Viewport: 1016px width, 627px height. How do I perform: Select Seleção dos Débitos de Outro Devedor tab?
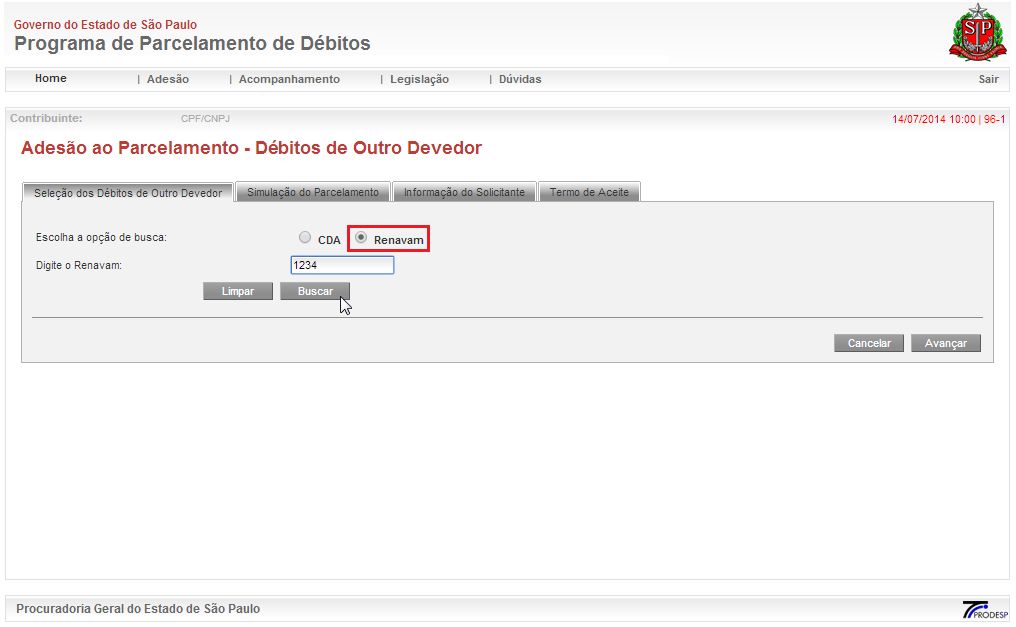coord(128,192)
